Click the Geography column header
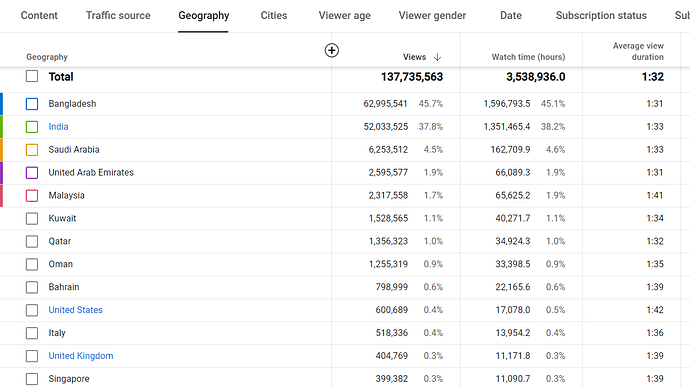The image size is (690, 388). 47,57
